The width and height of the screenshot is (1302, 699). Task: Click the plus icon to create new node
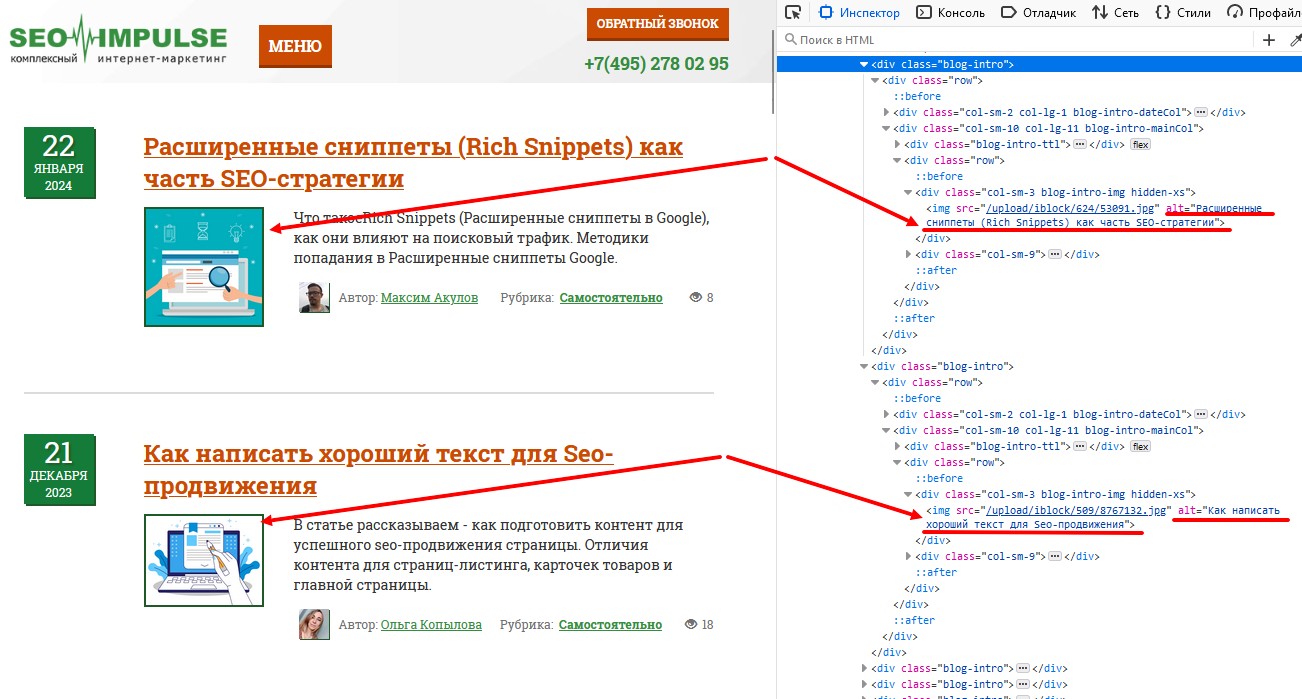tap(1269, 40)
